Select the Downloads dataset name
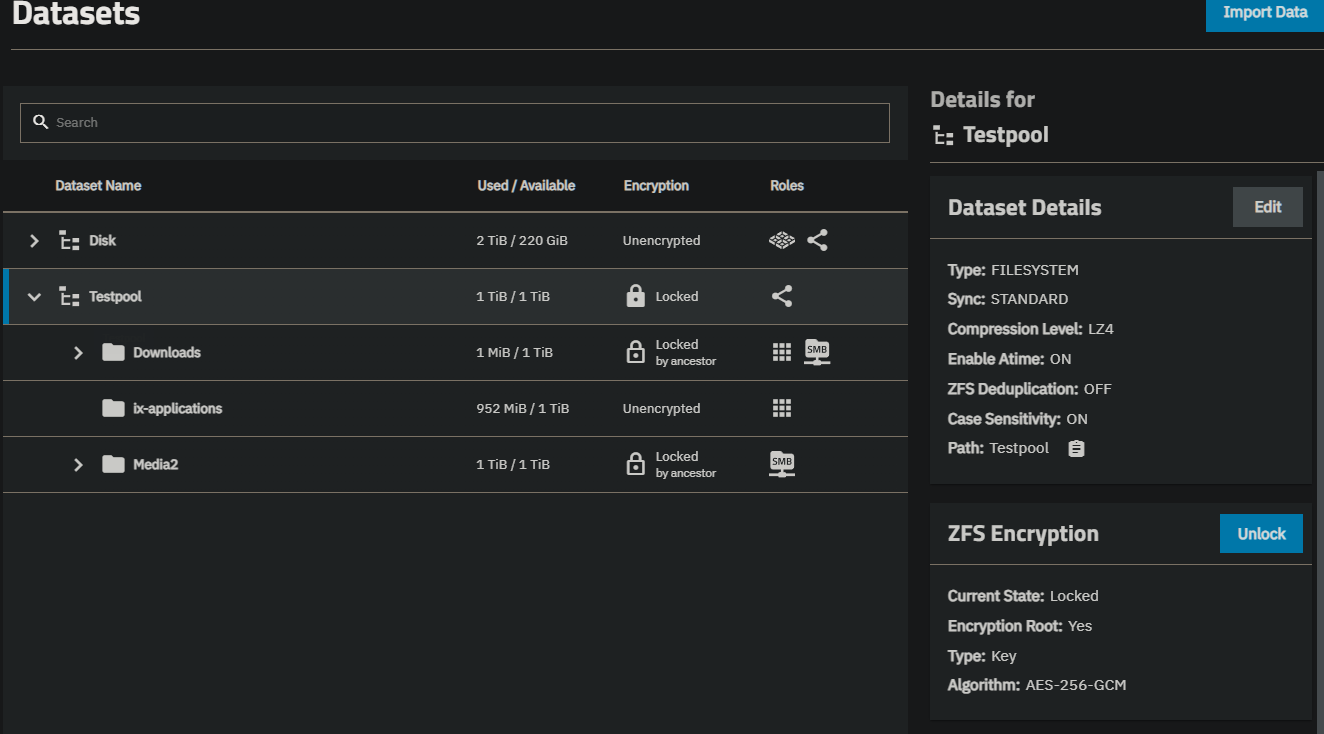The width and height of the screenshot is (1324, 734). [x=167, y=353]
